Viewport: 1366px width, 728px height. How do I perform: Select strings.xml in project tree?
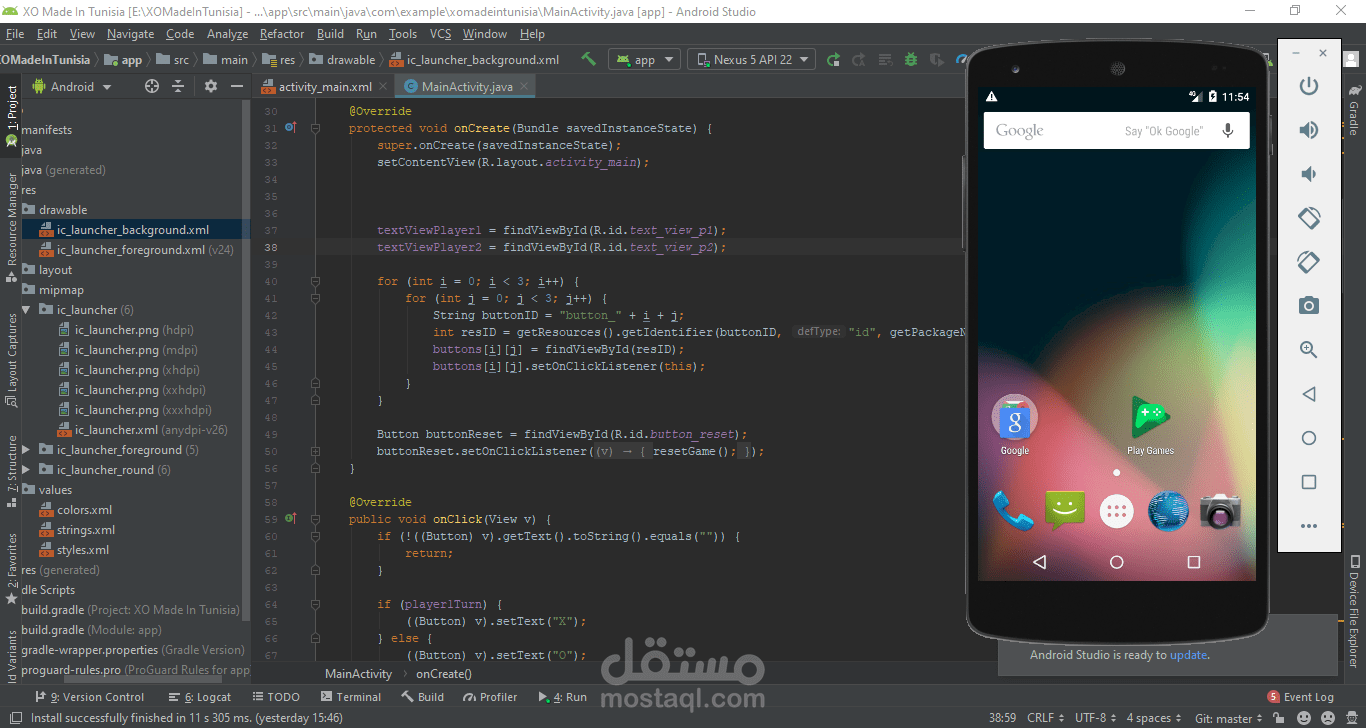point(85,530)
